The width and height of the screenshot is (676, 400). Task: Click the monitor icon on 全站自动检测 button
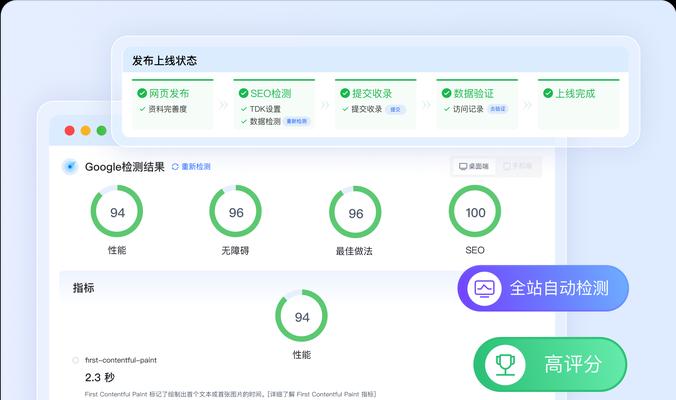click(484, 288)
